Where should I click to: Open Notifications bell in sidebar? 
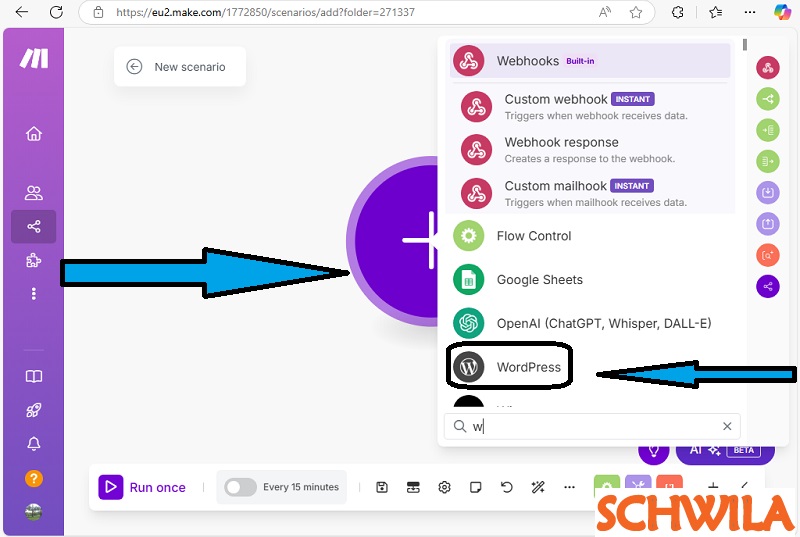coord(34,444)
